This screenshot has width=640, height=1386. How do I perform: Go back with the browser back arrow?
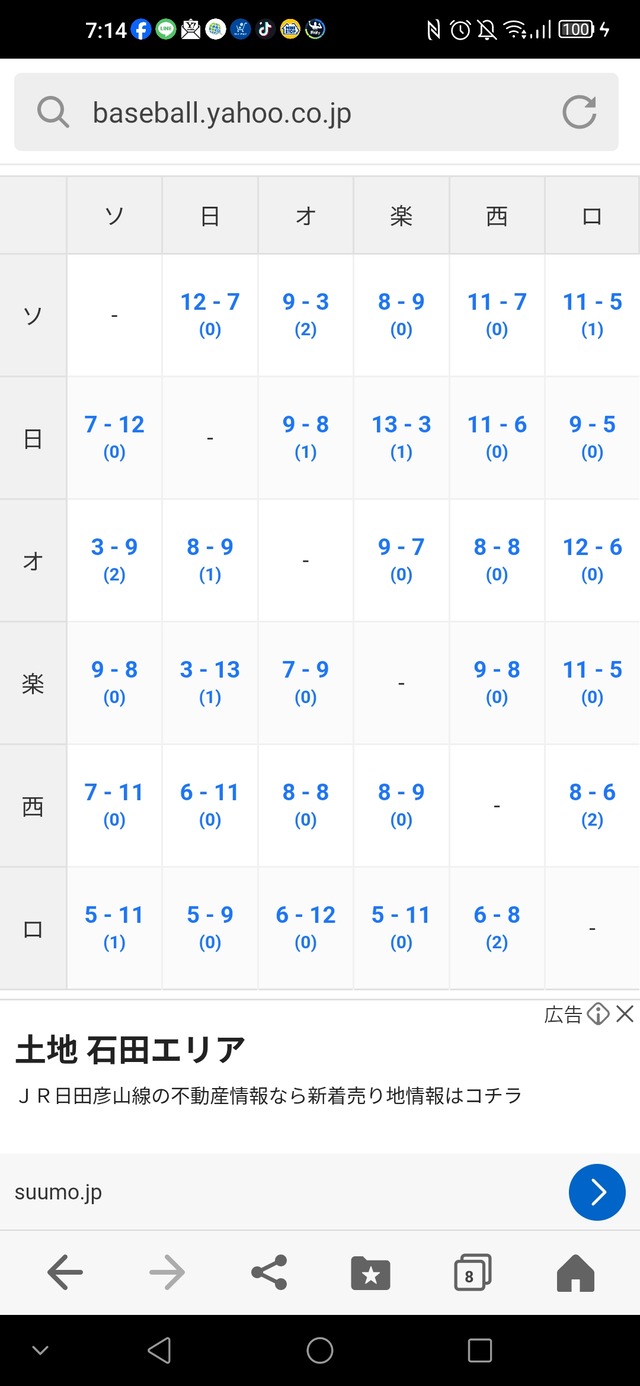tap(65, 1272)
